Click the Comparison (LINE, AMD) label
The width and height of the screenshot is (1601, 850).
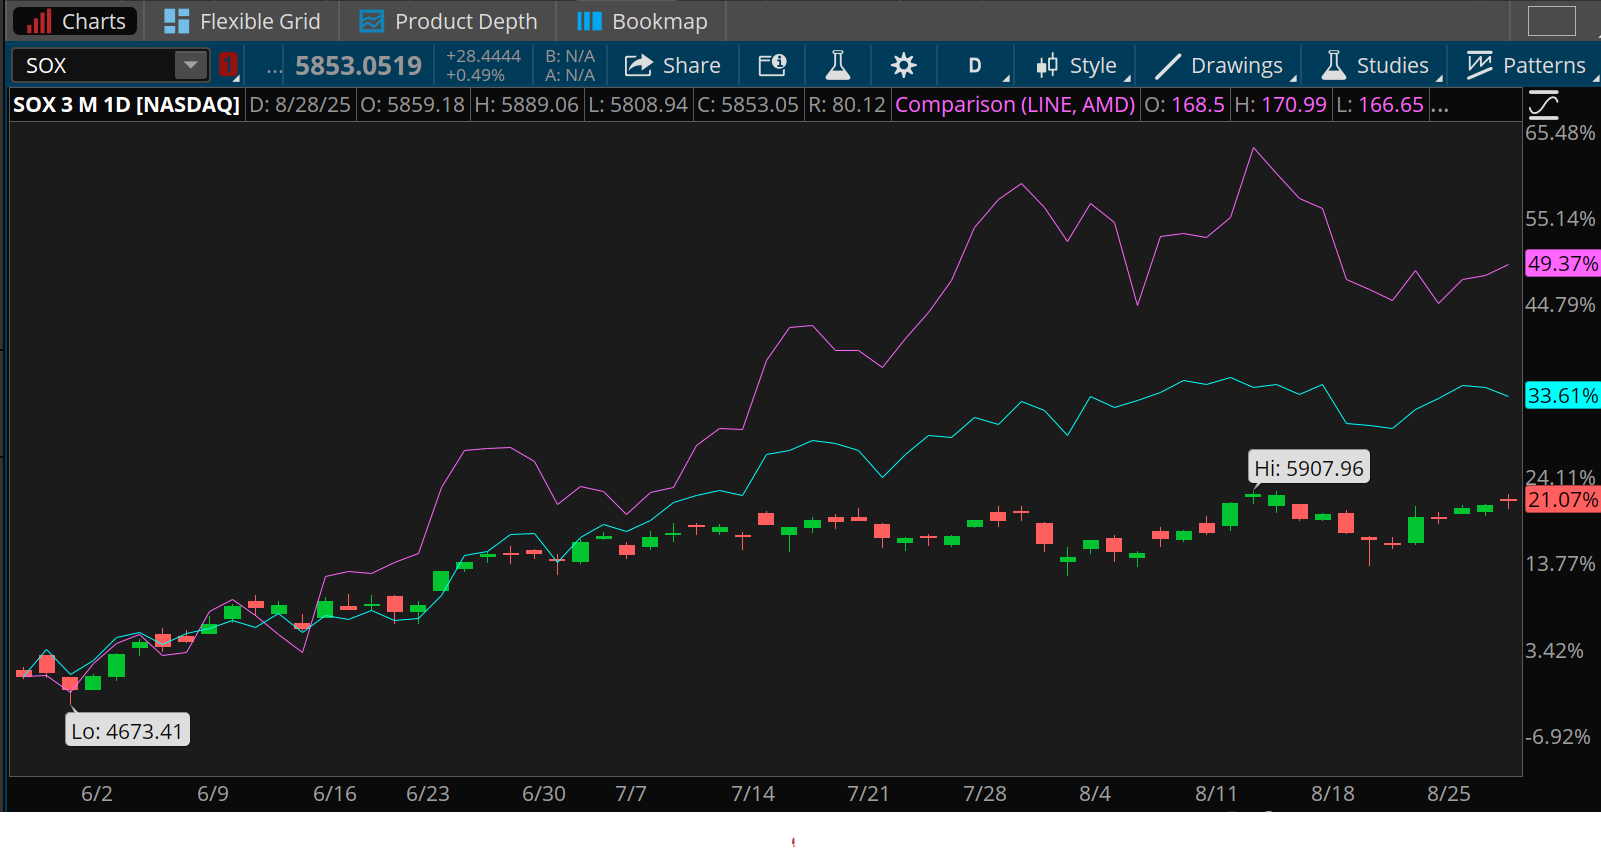tap(1015, 104)
